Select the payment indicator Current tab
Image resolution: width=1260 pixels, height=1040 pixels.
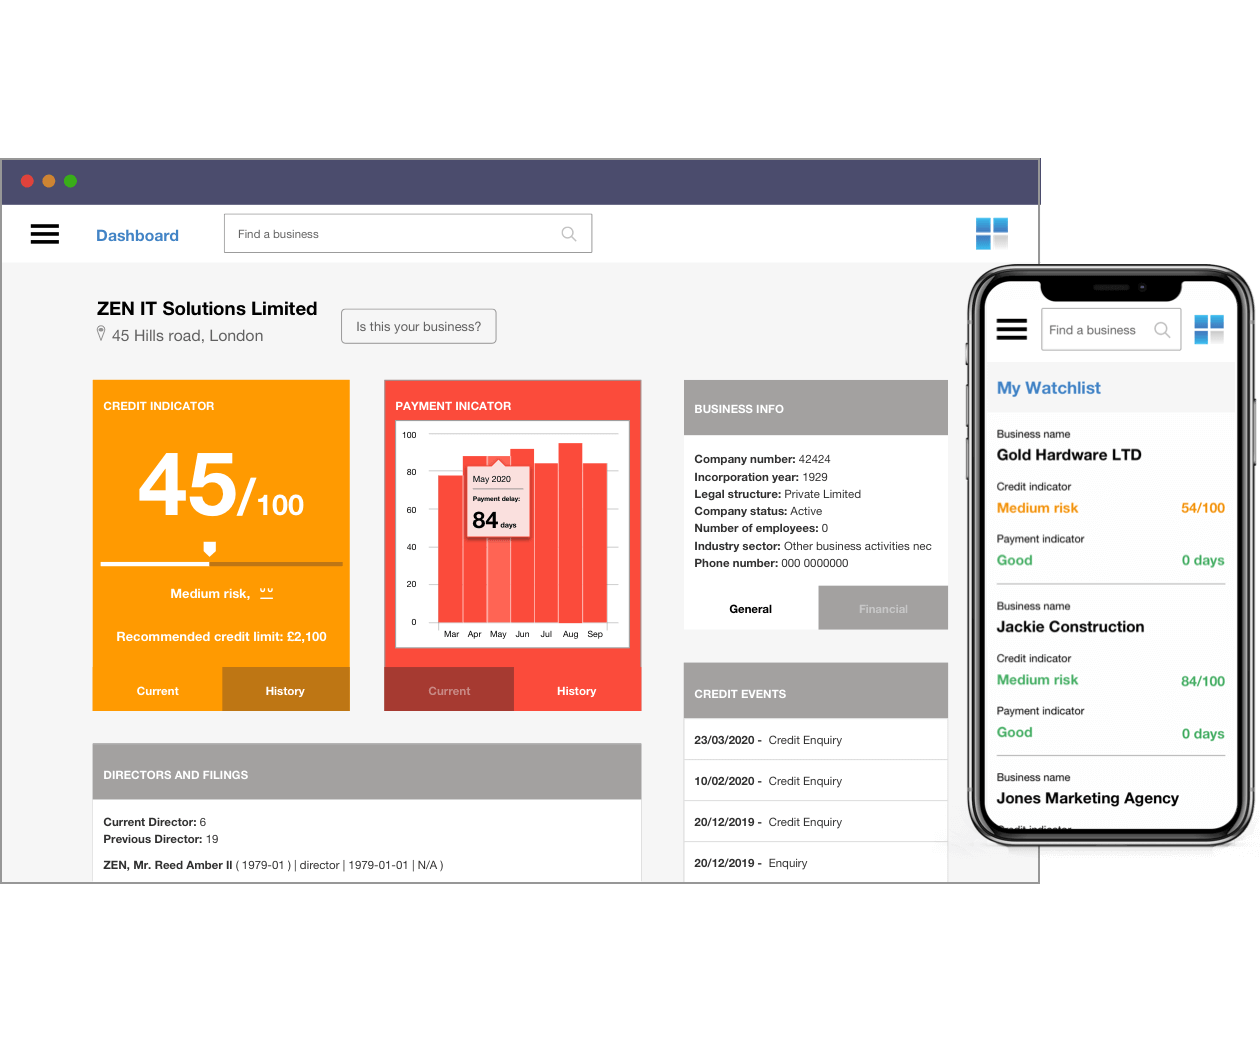pos(449,691)
